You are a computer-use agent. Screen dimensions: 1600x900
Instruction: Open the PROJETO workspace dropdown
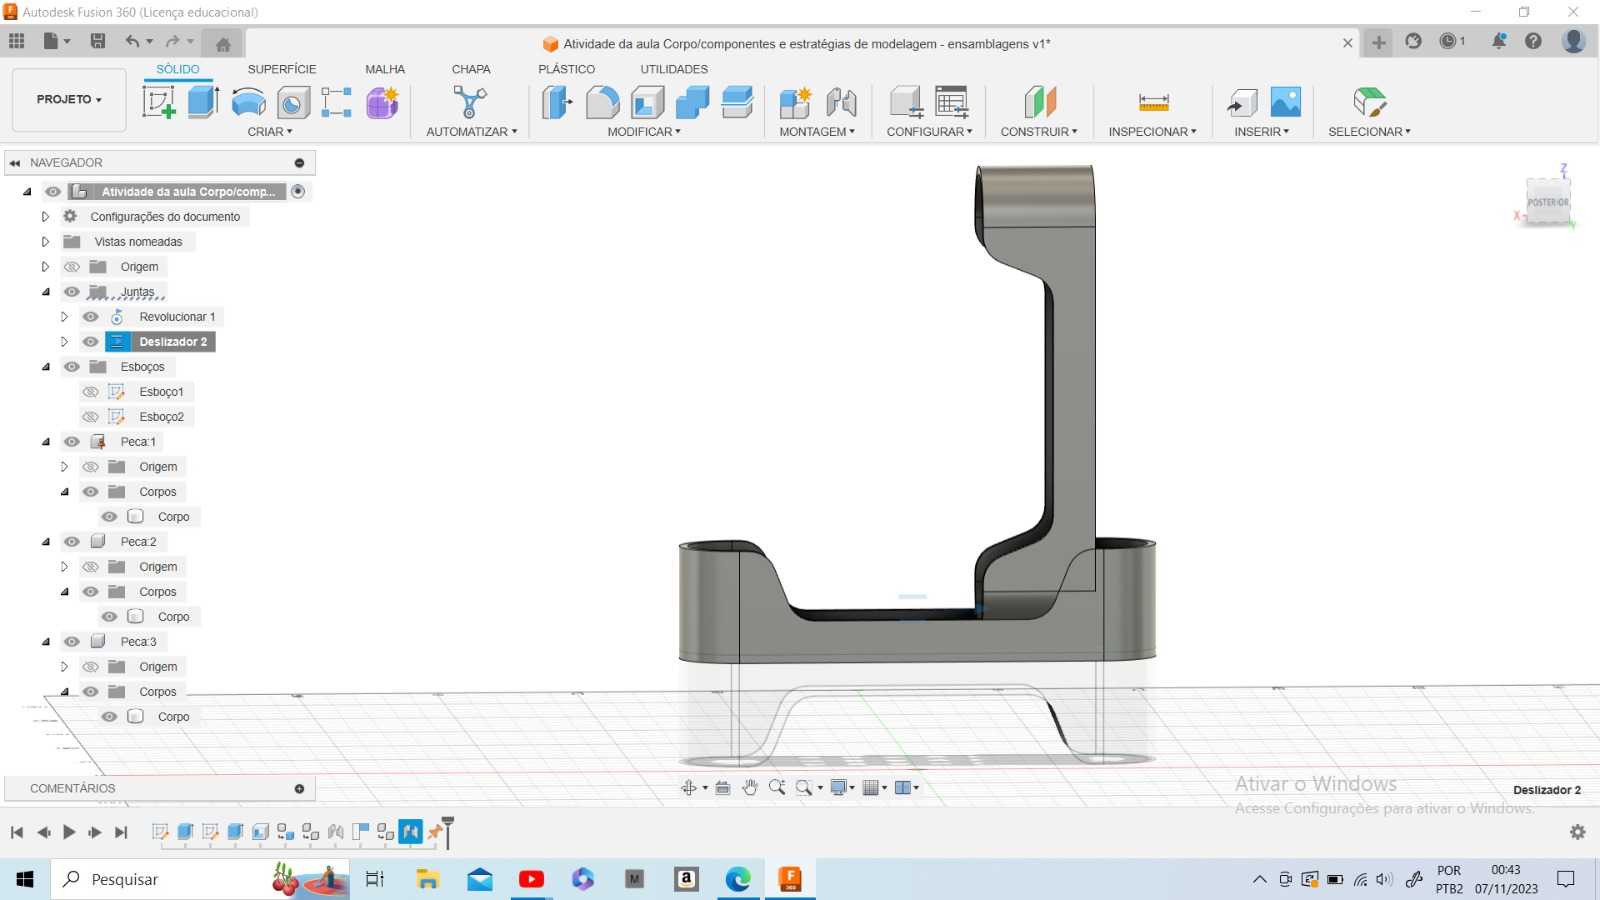click(69, 99)
